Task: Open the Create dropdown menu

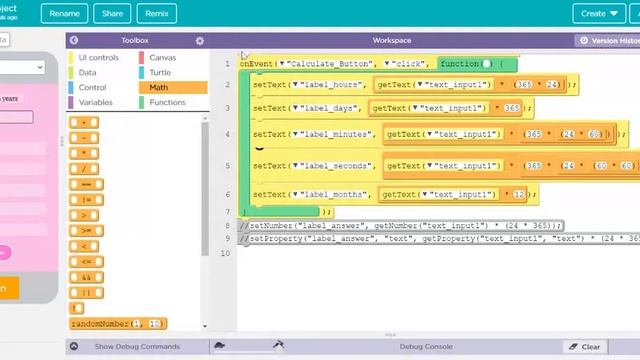Action: coord(599,13)
